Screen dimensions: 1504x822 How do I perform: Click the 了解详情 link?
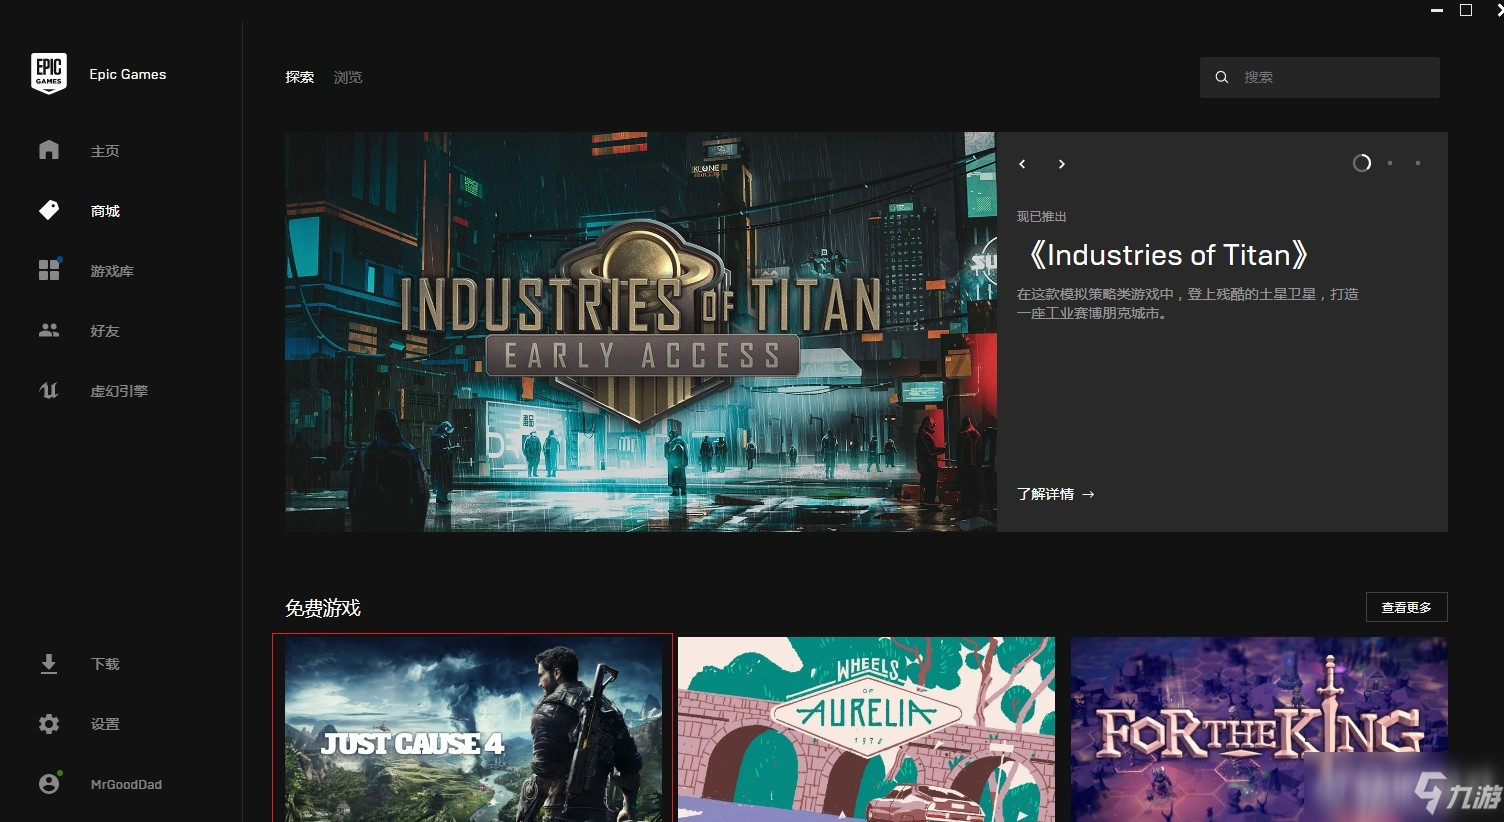coord(1056,494)
